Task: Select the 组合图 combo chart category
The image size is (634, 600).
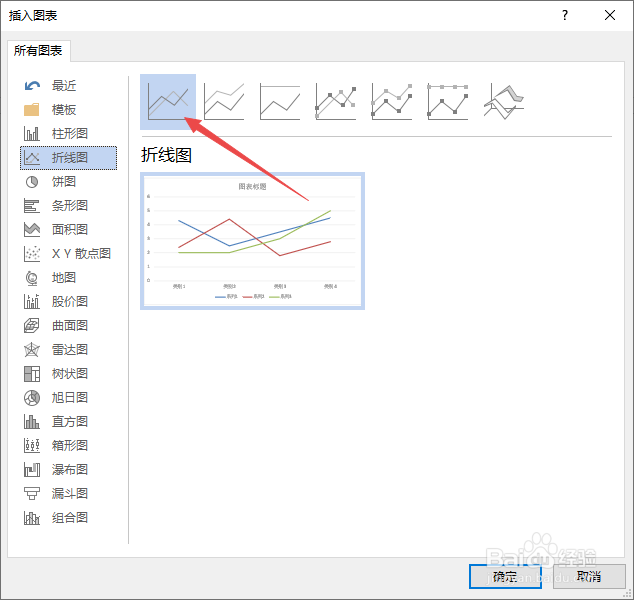Action: pyautogui.click(x=68, y=517)
